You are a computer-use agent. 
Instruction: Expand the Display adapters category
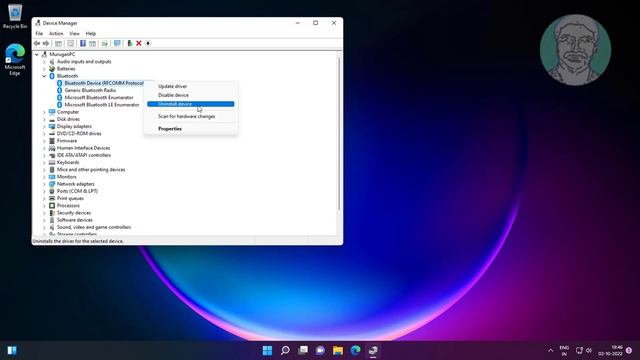[44, 127]
